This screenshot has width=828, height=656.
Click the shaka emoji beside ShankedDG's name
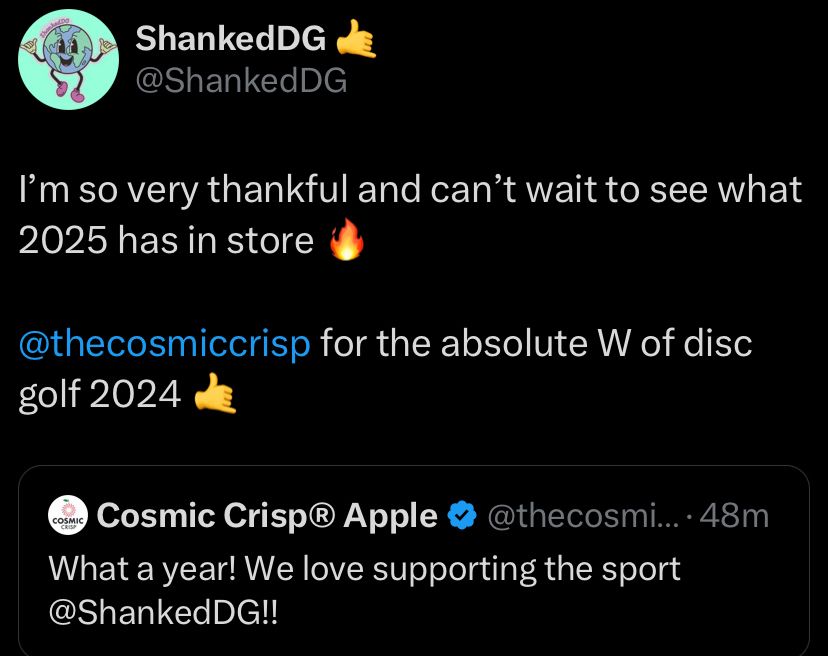[x=358, y=36]
